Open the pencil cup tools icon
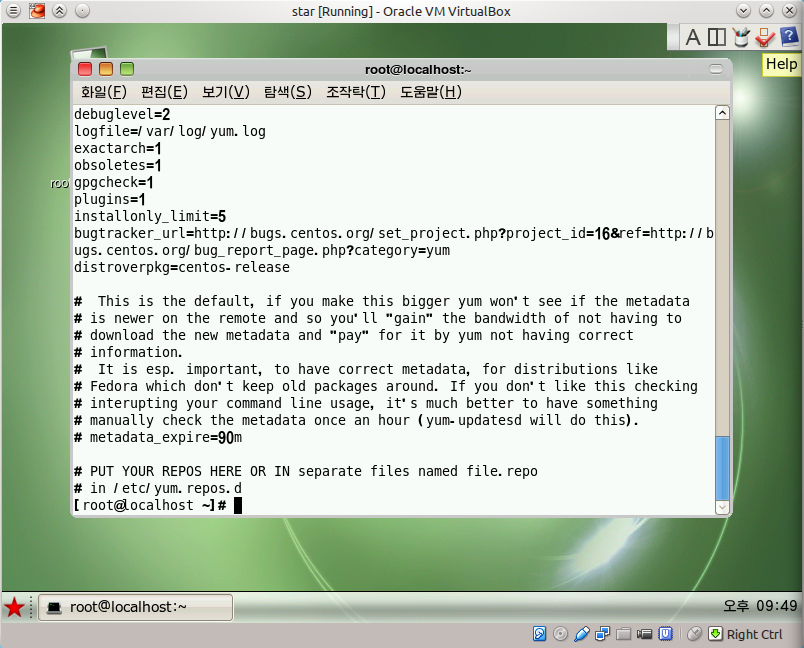 741,37
